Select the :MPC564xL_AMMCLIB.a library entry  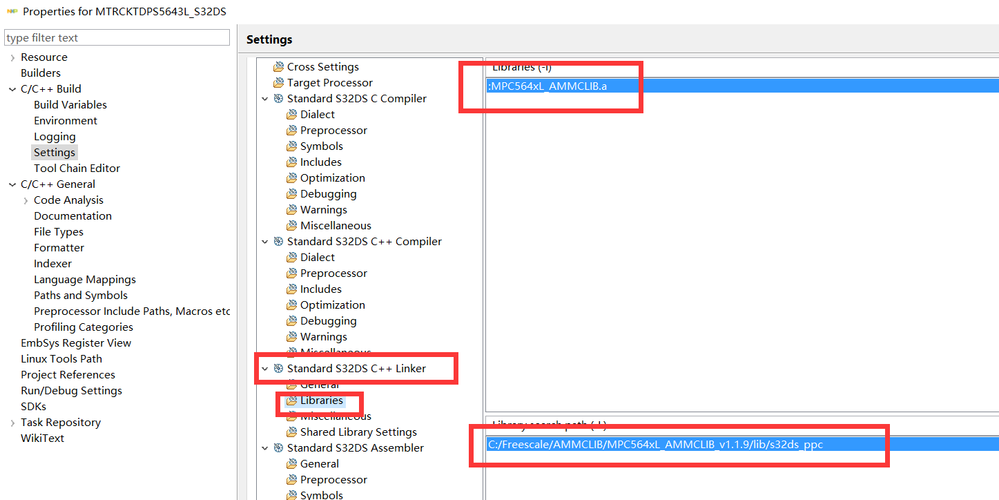point(742,86)
